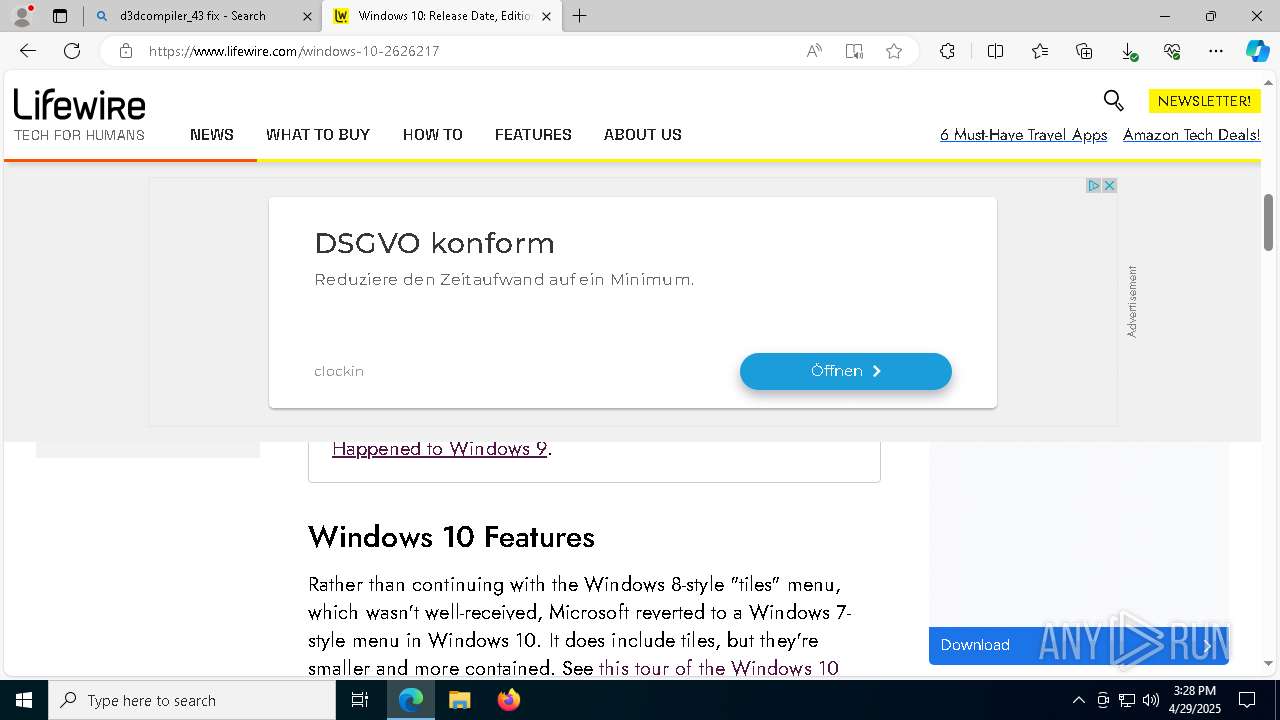
Task: Open a new browser tab
Action: pos(580,16)
